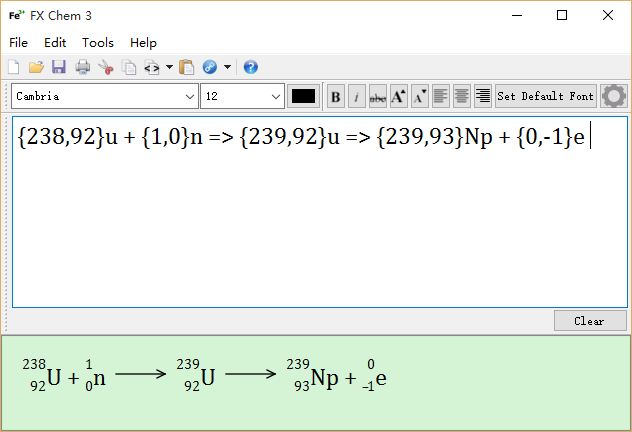632x432 pixels.
Task: Open settings with the gear icon
Action: [x=614, y=96]
